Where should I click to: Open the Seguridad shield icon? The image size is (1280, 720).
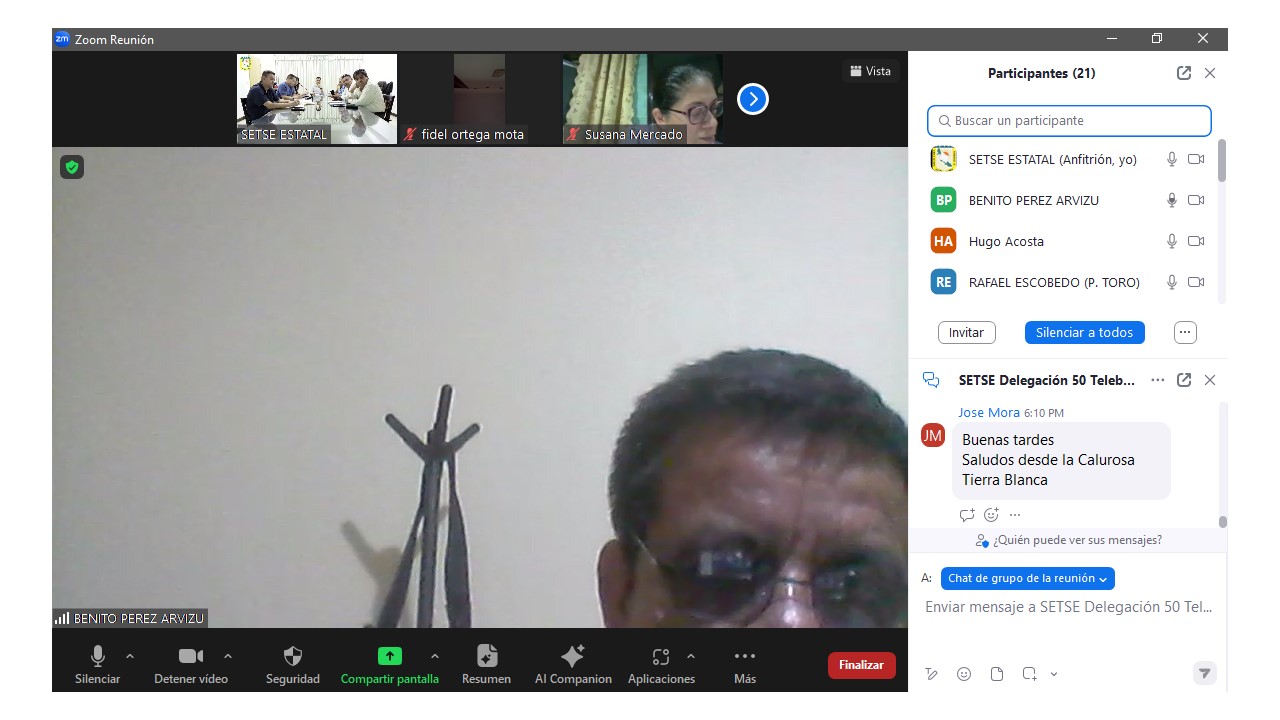292,657
